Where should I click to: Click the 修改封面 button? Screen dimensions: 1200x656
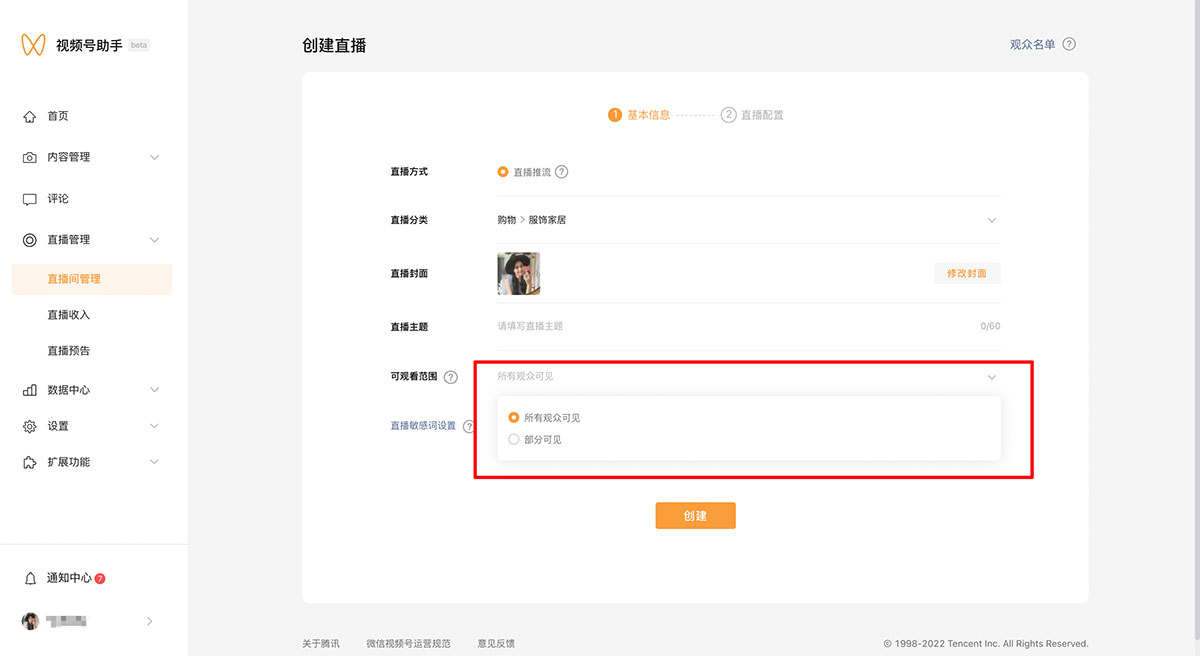point(966,273)
